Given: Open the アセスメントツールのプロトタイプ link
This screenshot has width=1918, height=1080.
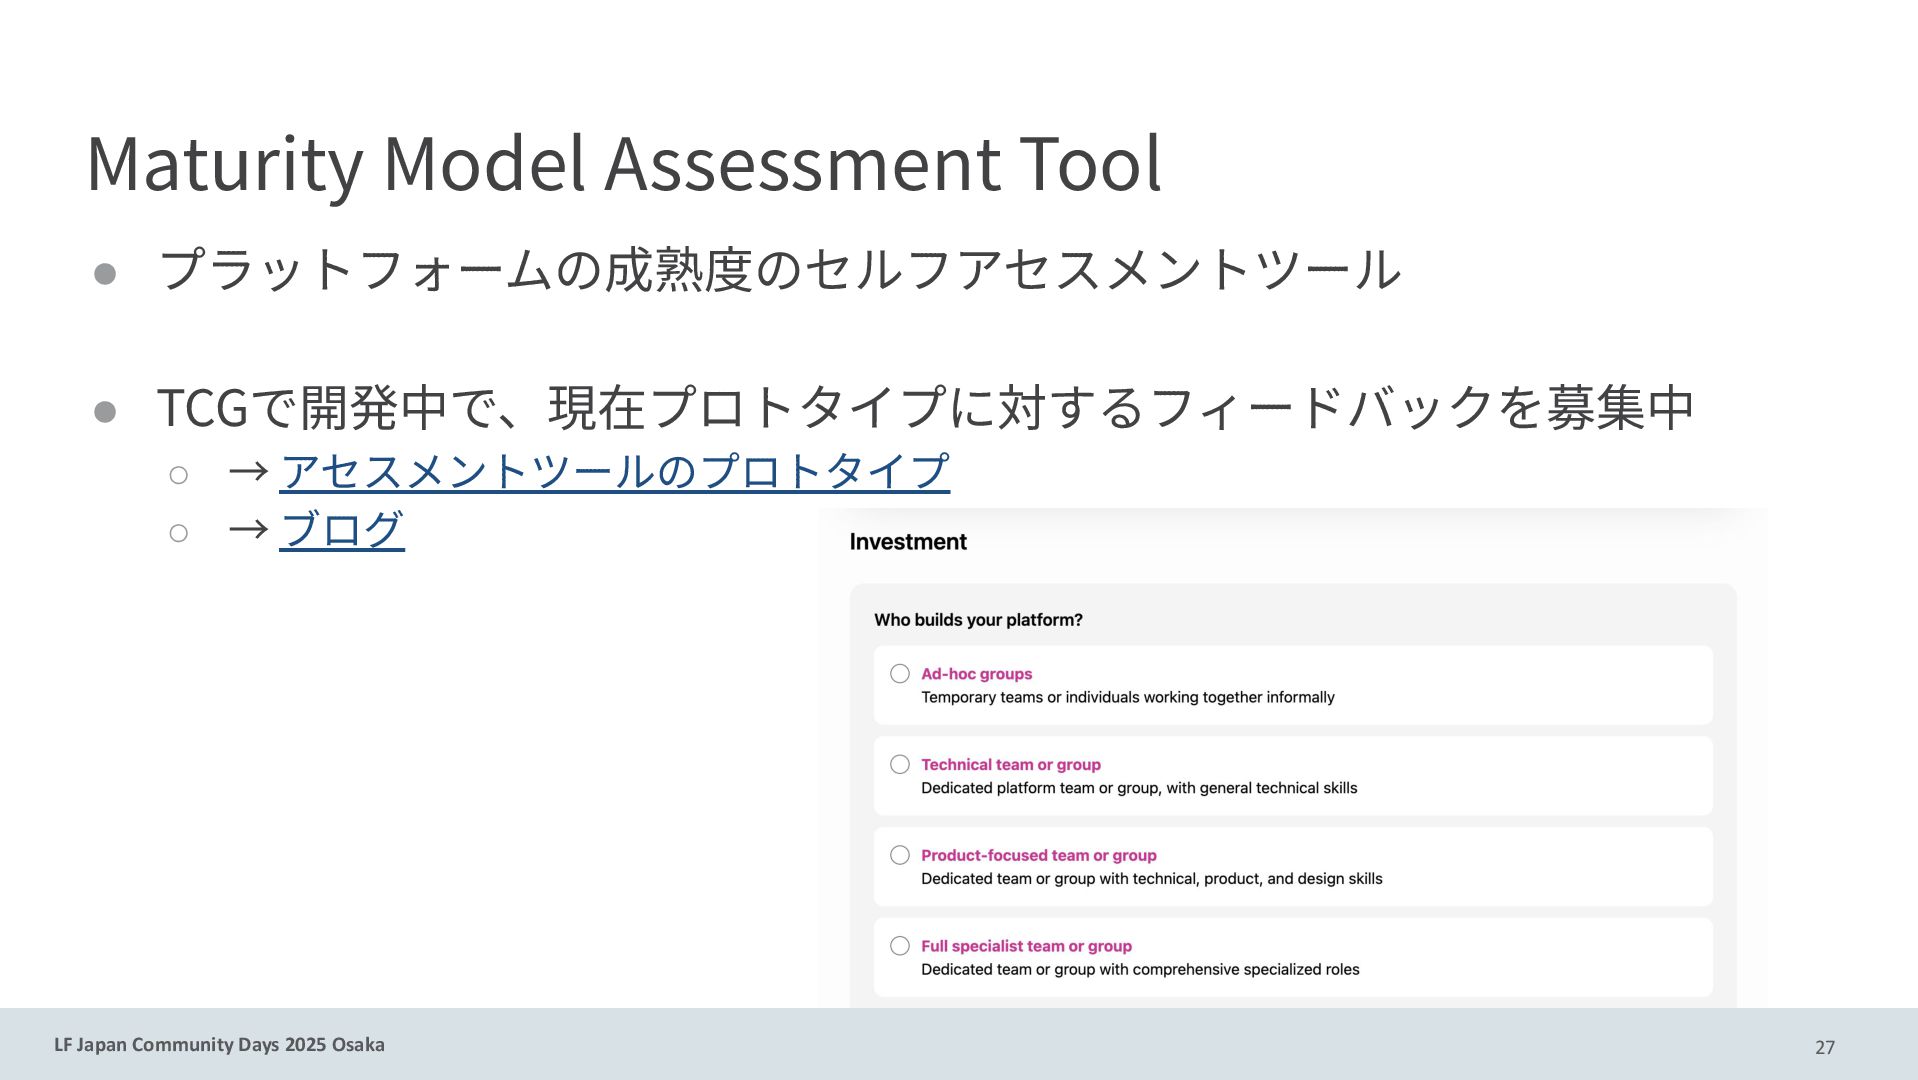Looking at the screenshot, I should [x=614, y=470].
